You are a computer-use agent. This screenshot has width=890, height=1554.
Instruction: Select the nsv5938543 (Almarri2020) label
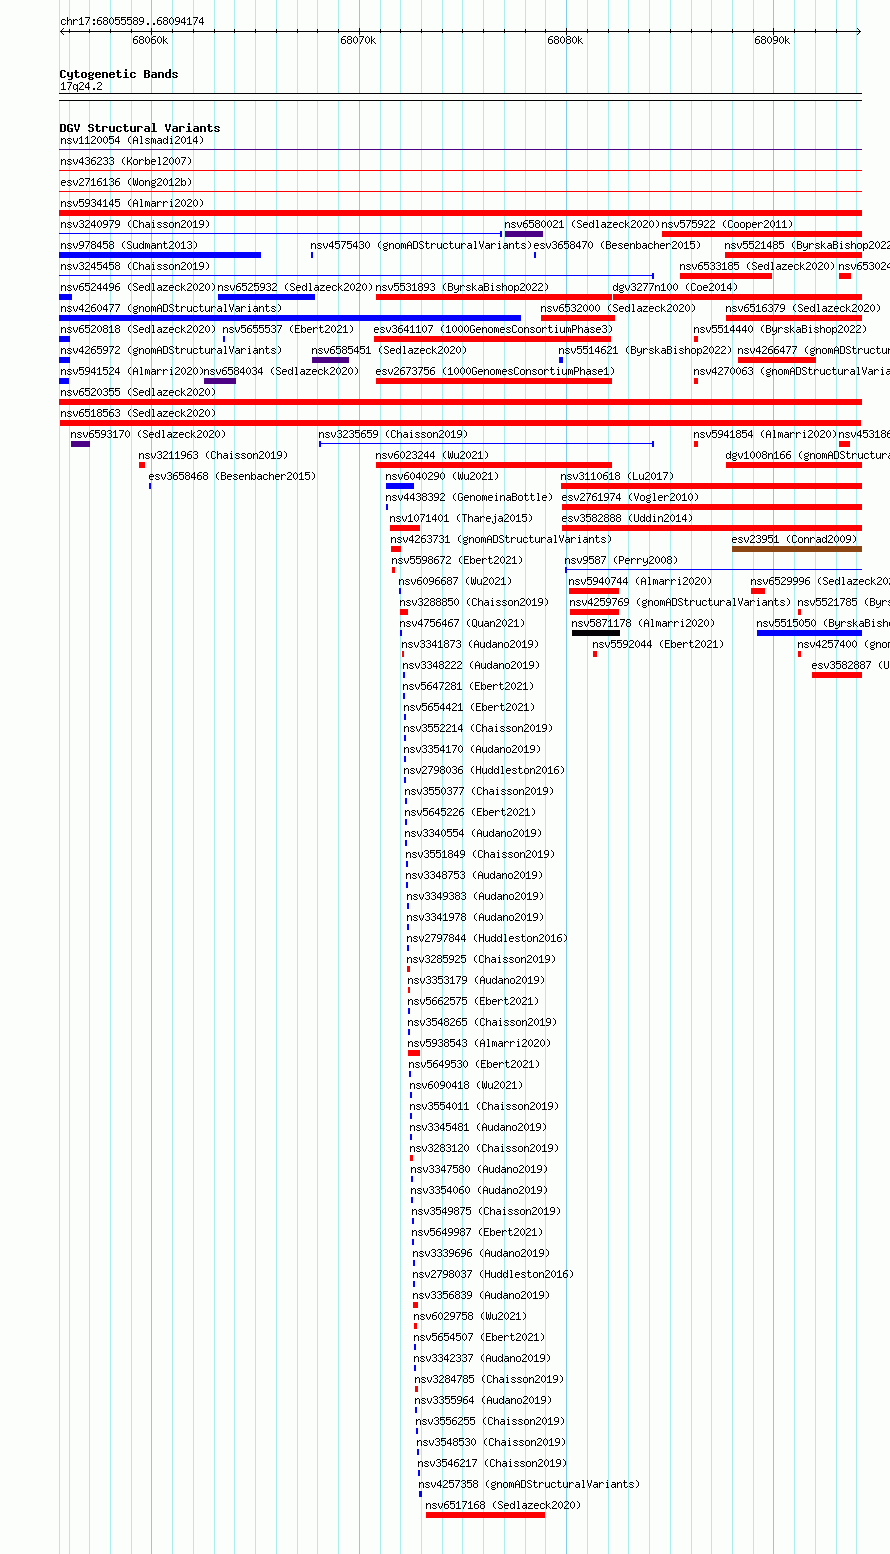click(479, 1043)
